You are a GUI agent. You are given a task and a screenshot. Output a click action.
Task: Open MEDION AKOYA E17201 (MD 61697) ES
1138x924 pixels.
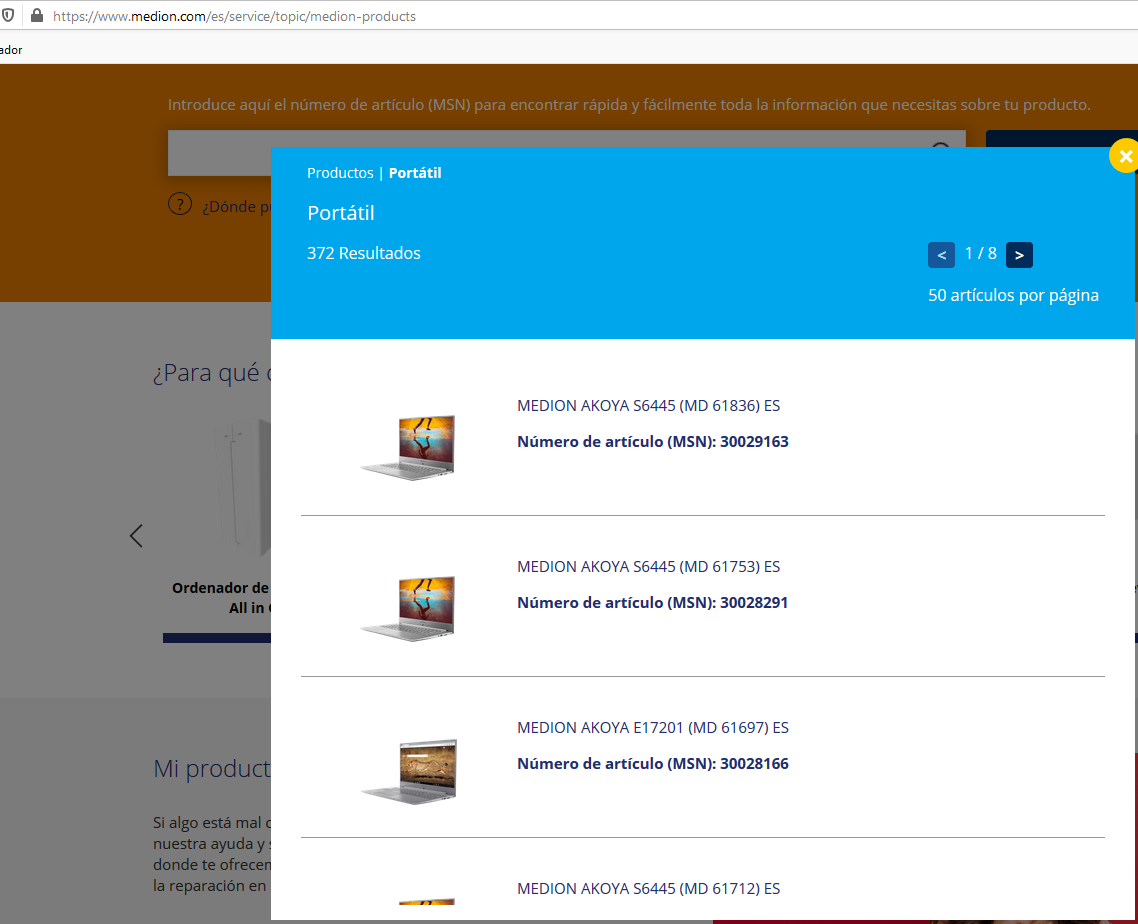652,728
